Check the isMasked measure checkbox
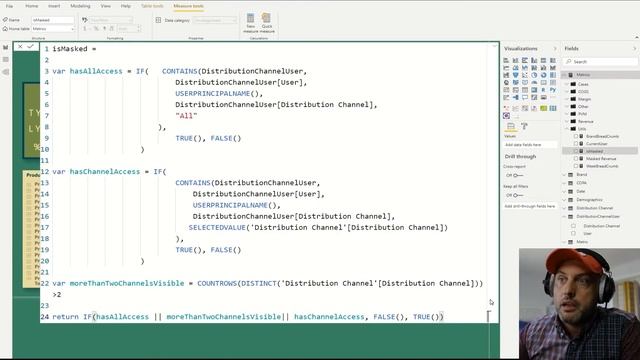 576,151
